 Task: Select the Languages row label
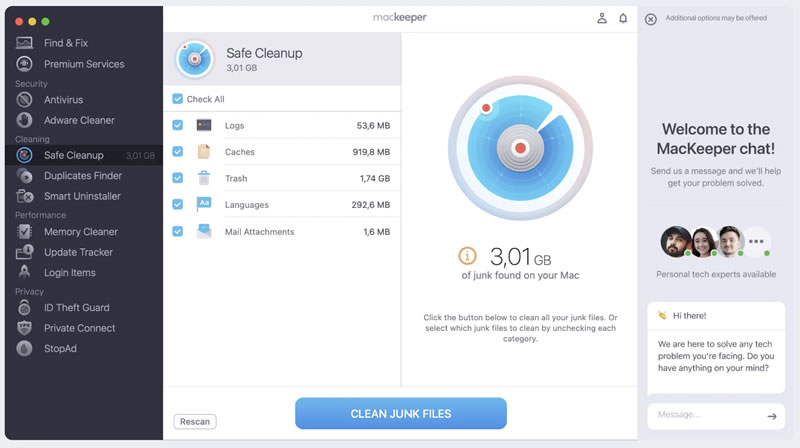coord(246,205)
